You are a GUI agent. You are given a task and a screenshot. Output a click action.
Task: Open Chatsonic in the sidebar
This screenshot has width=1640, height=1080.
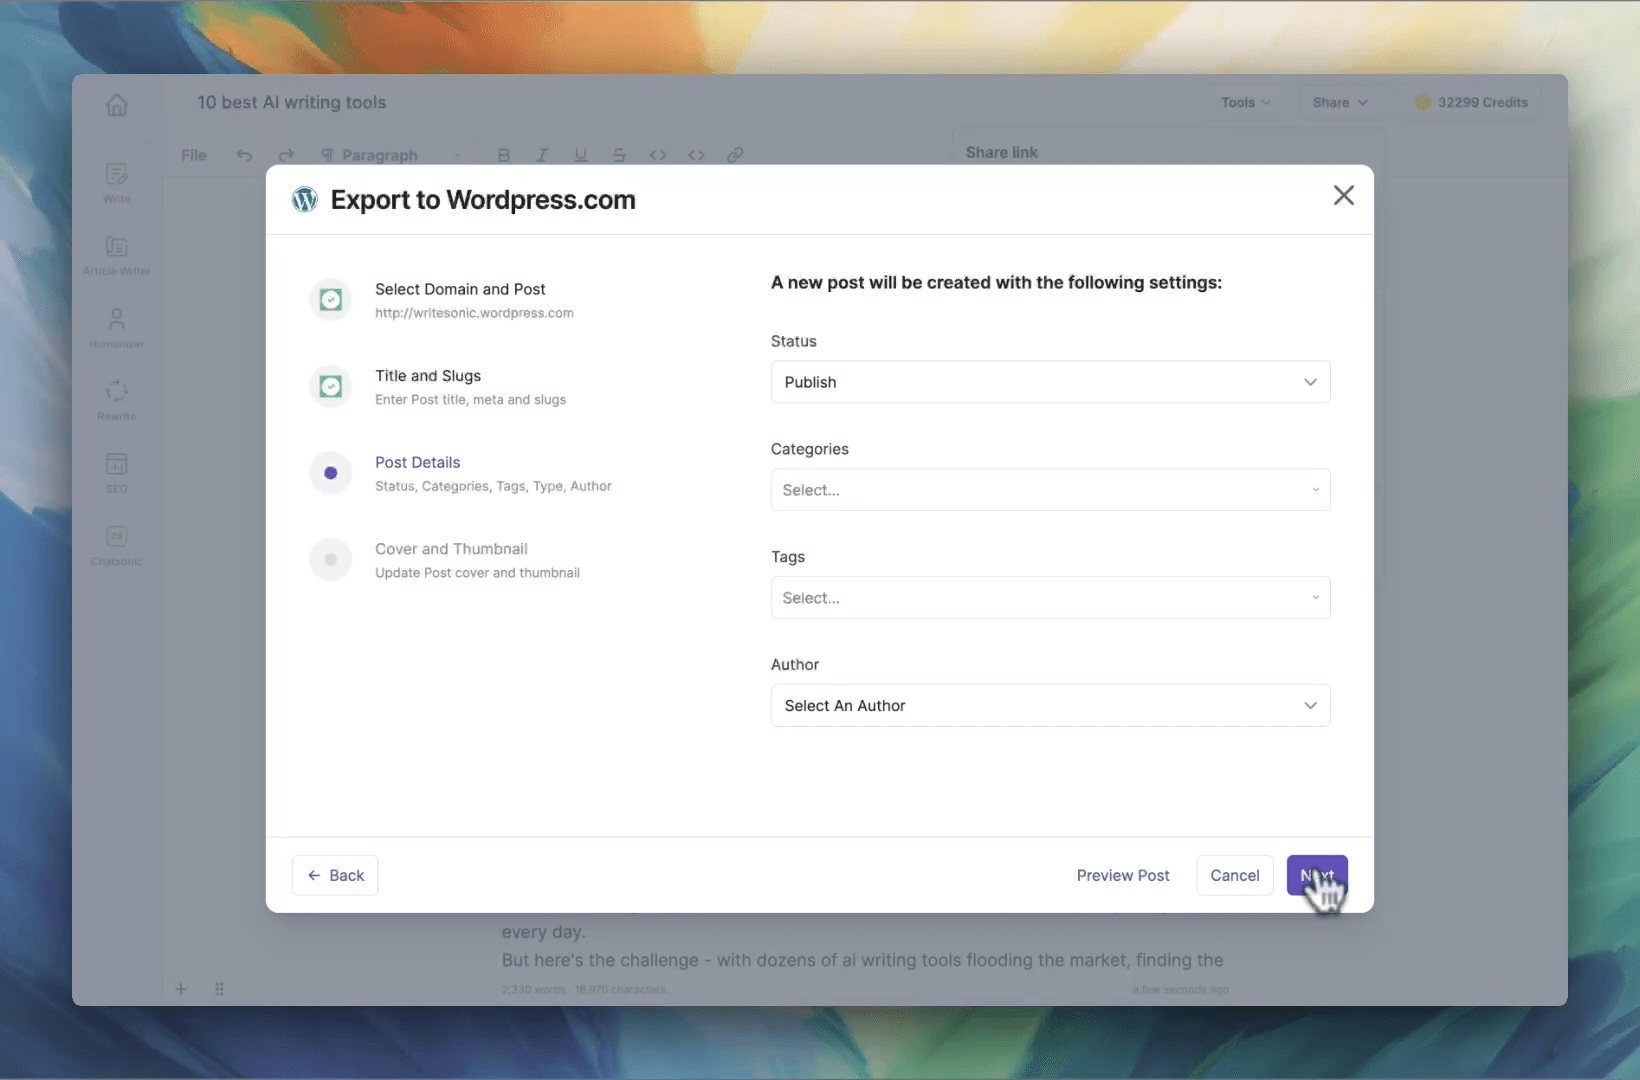[x=117, y=545]
